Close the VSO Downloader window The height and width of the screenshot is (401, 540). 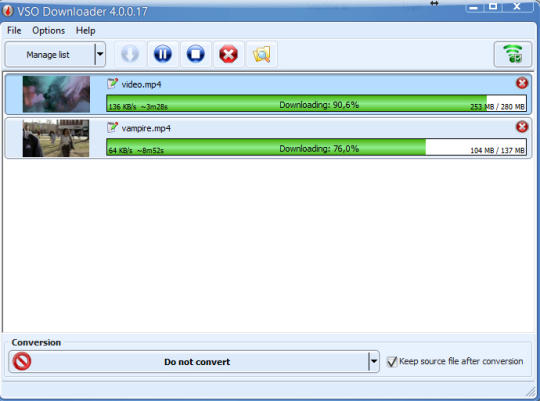(x=517, y=7)
